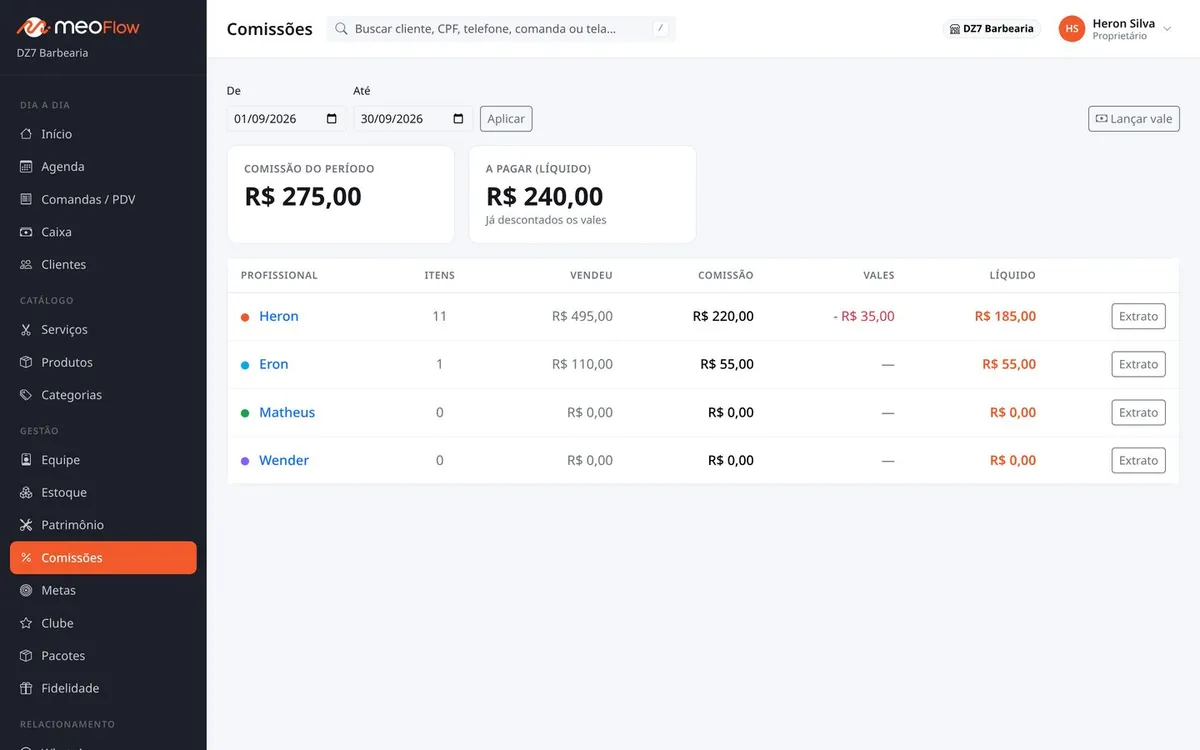Image resolution: width=1200 pixels, height=750 pixels.
Task: Click Wender's purple color dot
Action: [245, 461]
